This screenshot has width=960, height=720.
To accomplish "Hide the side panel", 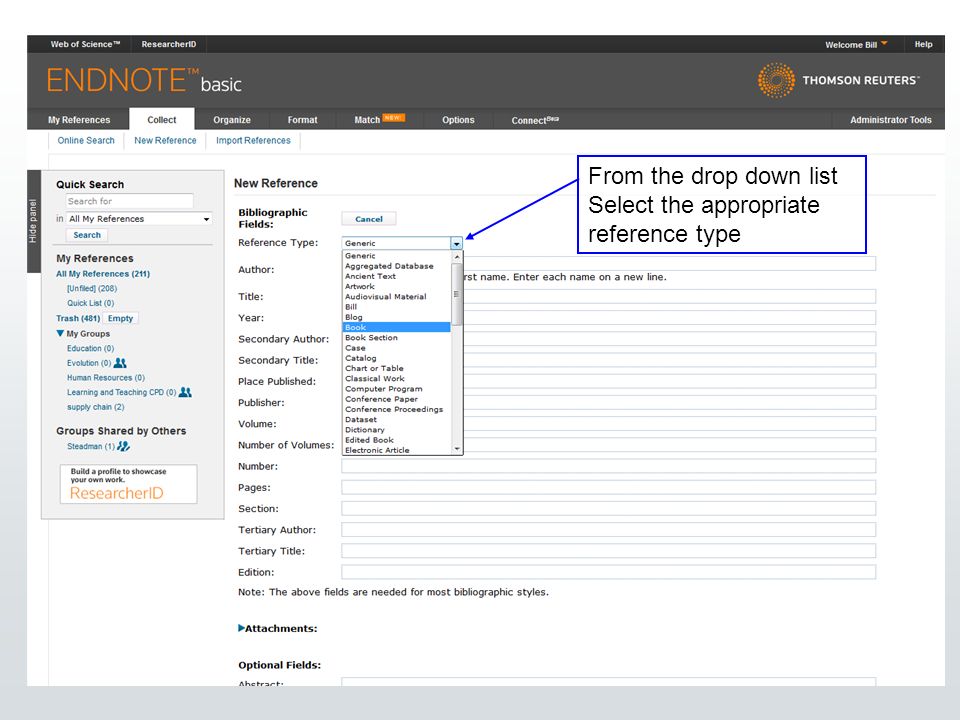I will (33, 221).
